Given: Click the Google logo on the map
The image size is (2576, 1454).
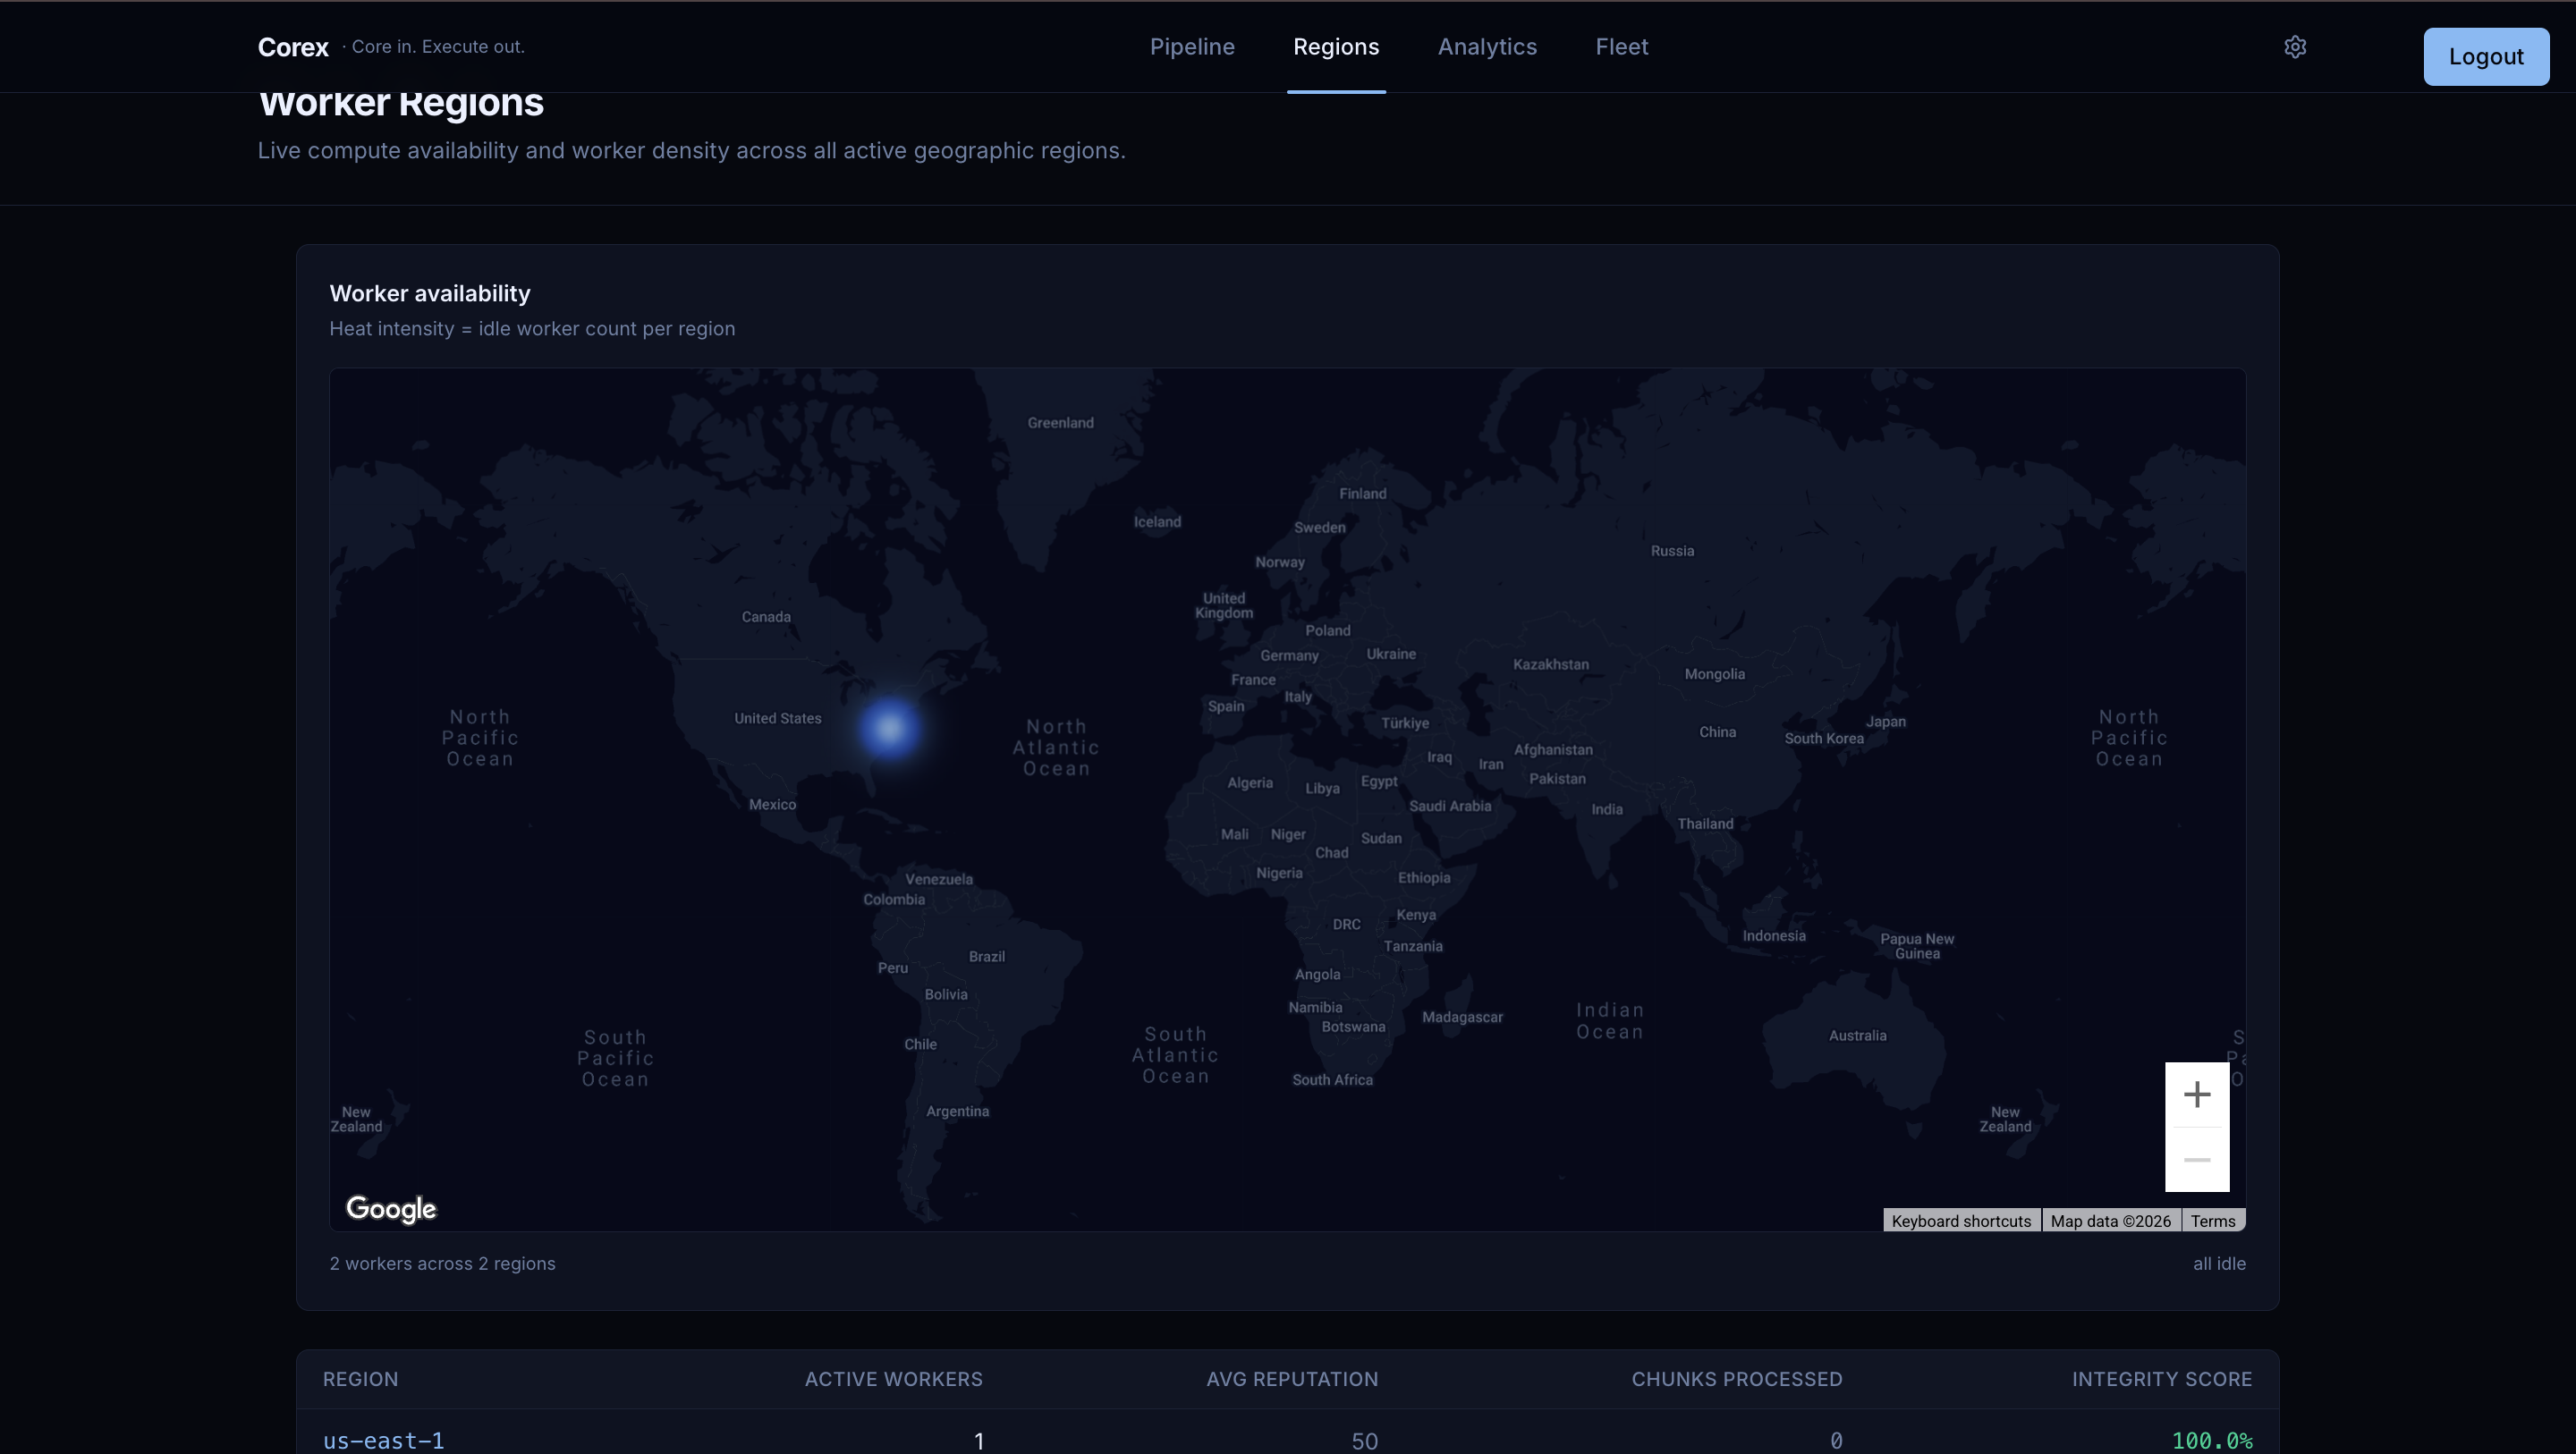Looking at the screenshot, I should (x=391, y=1209).
